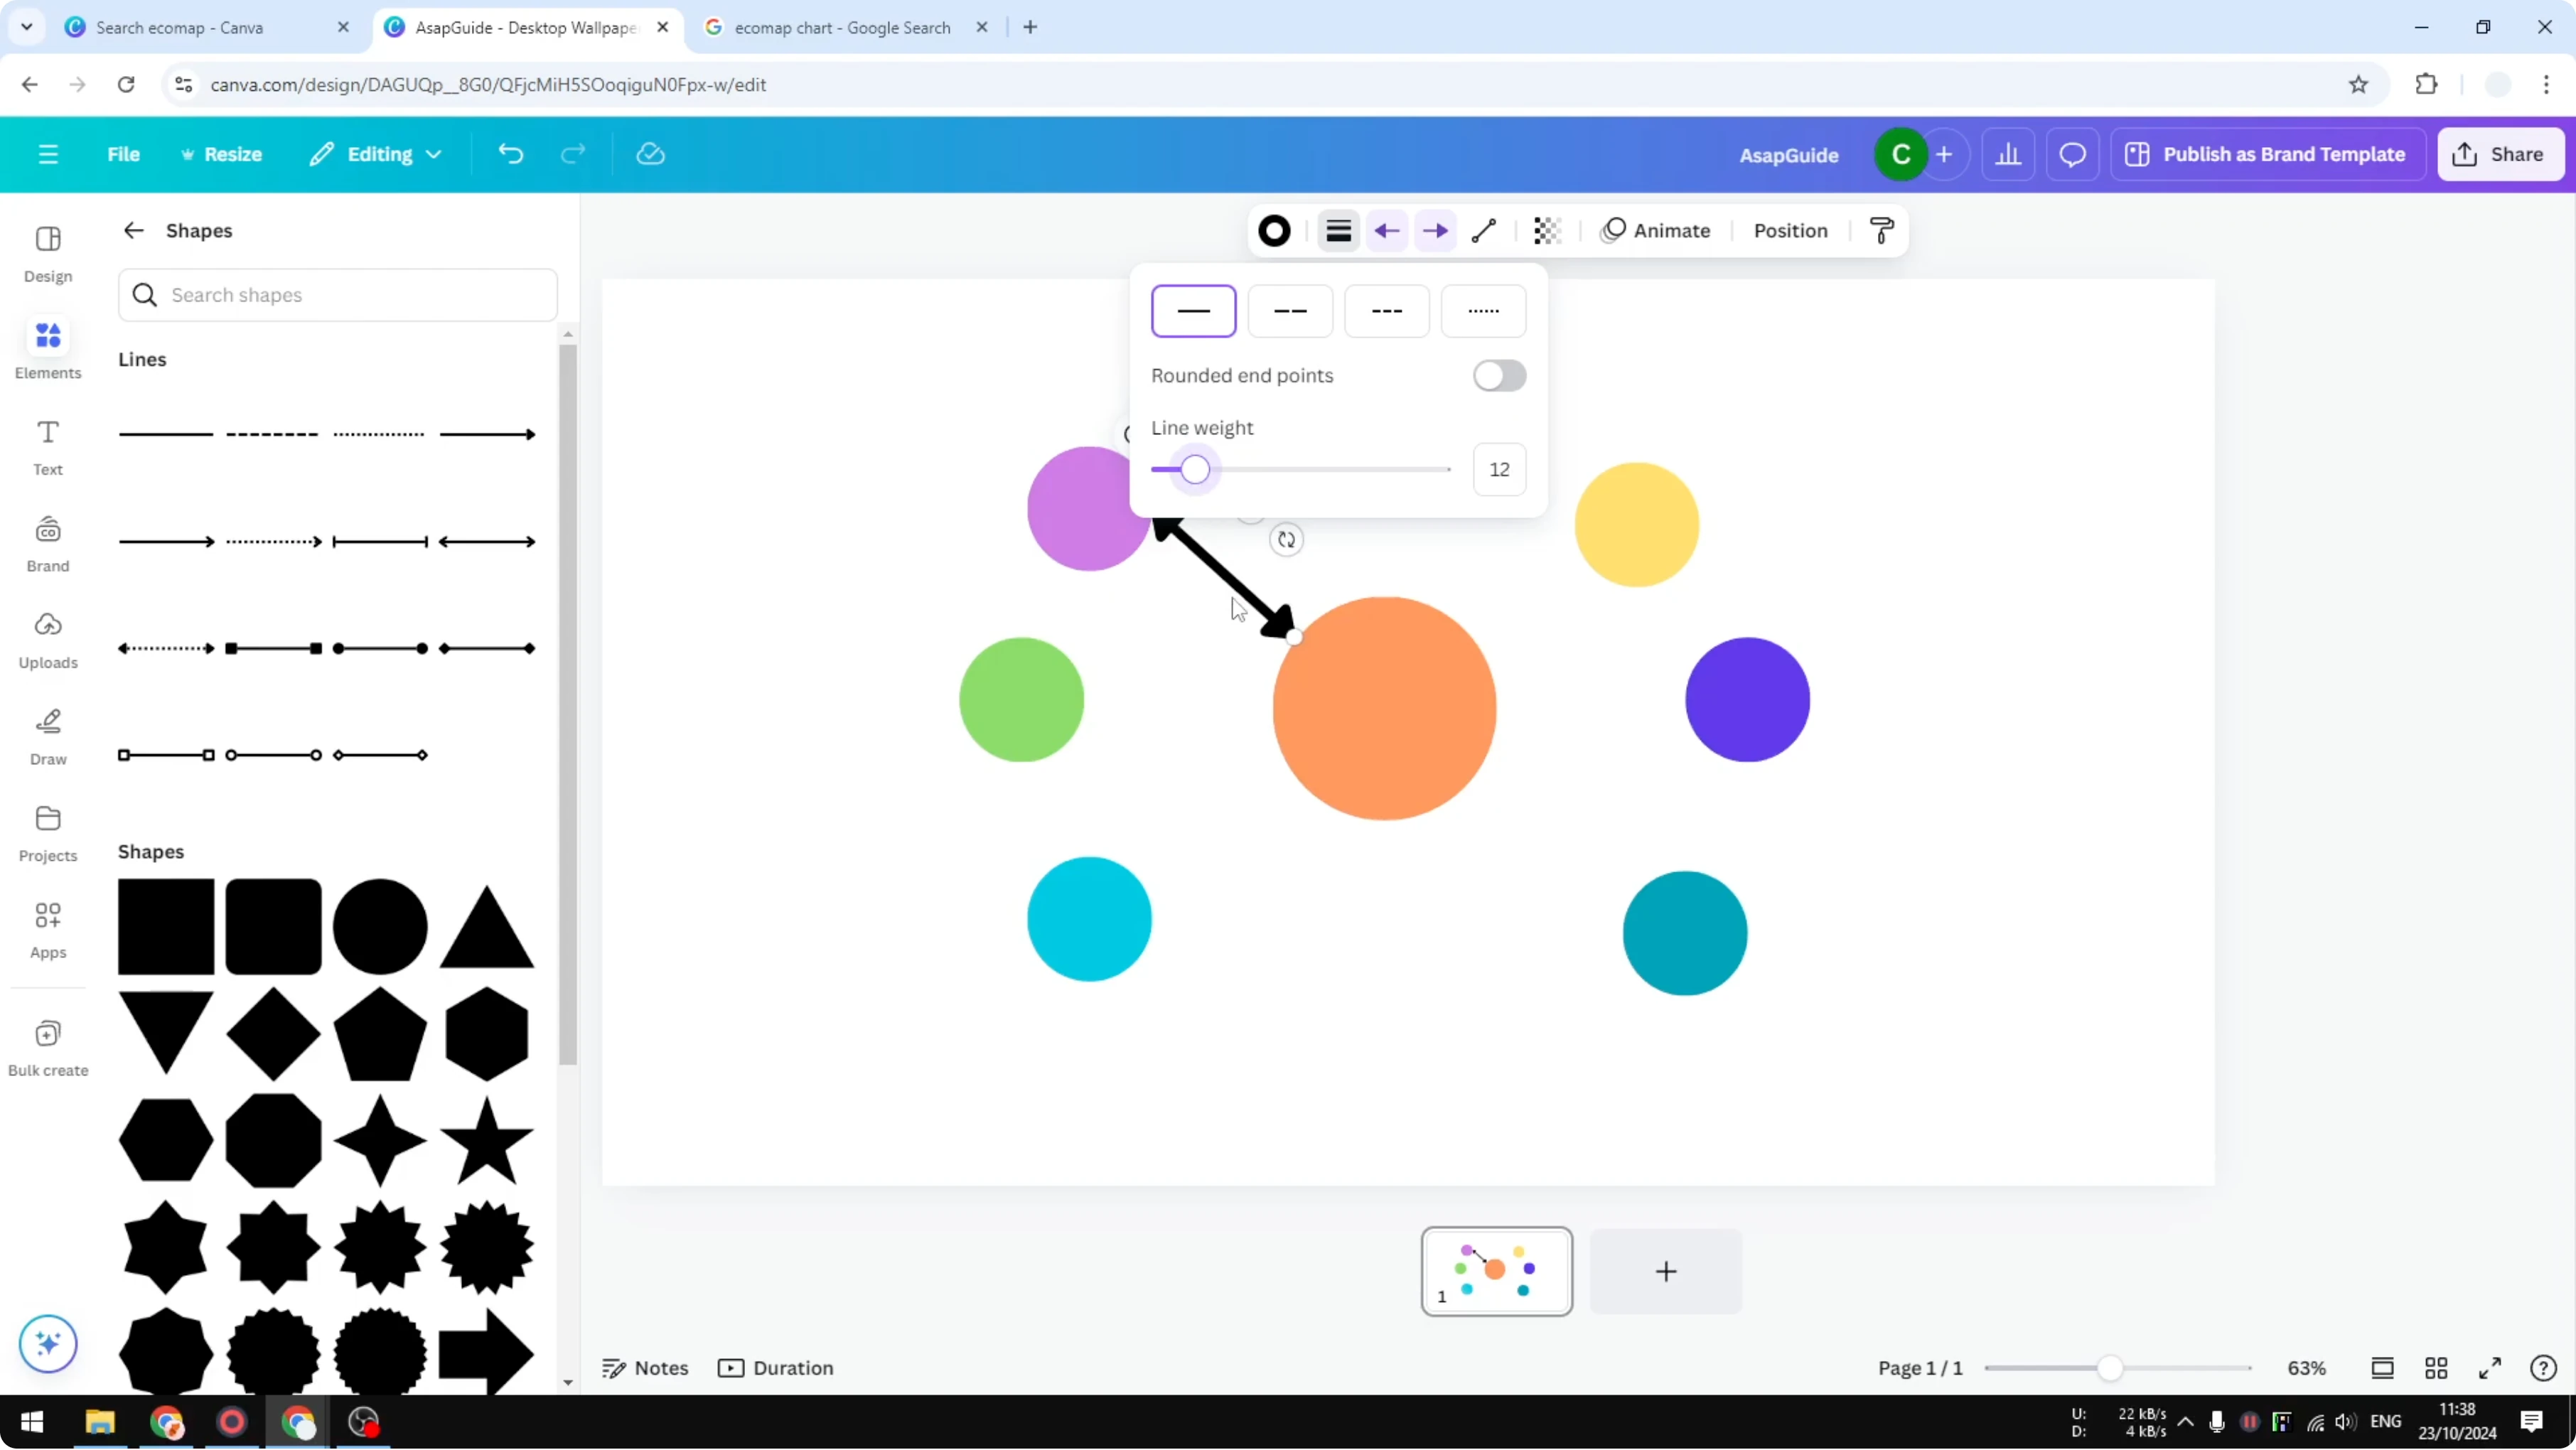This screenshot has width=2576, height=1450.
Task: Open the transparency checkerboard icon
Action: click(x=1547, y=230)
